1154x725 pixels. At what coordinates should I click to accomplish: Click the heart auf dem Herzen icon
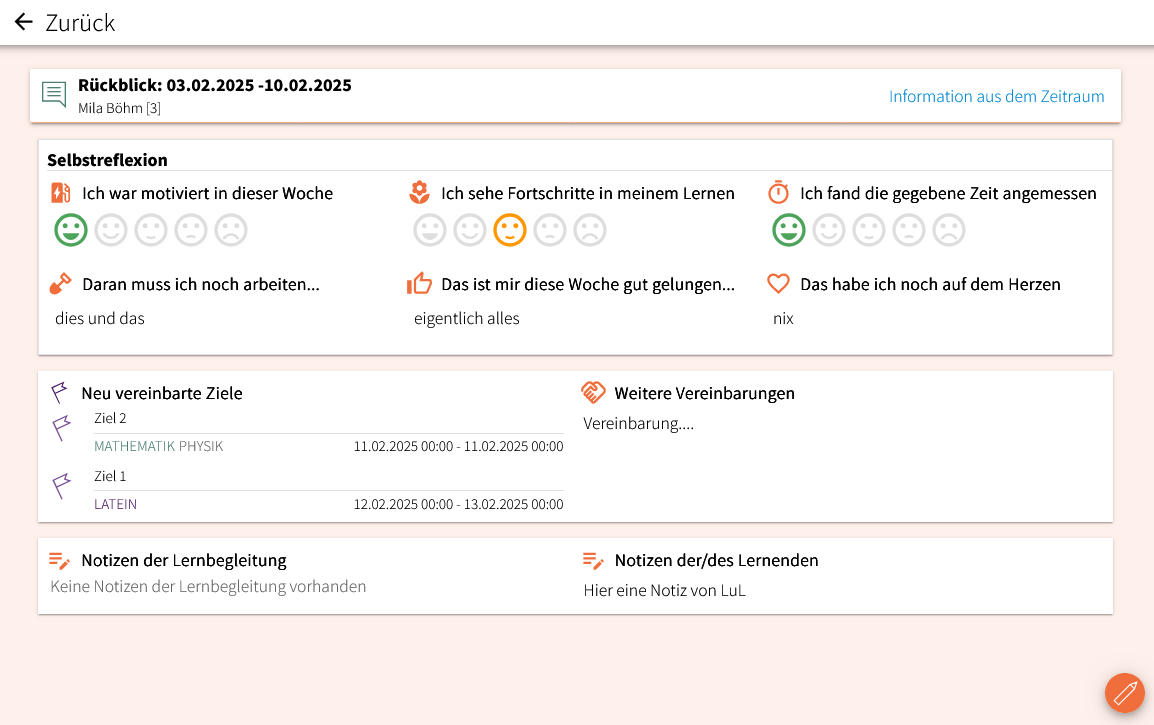779,283
